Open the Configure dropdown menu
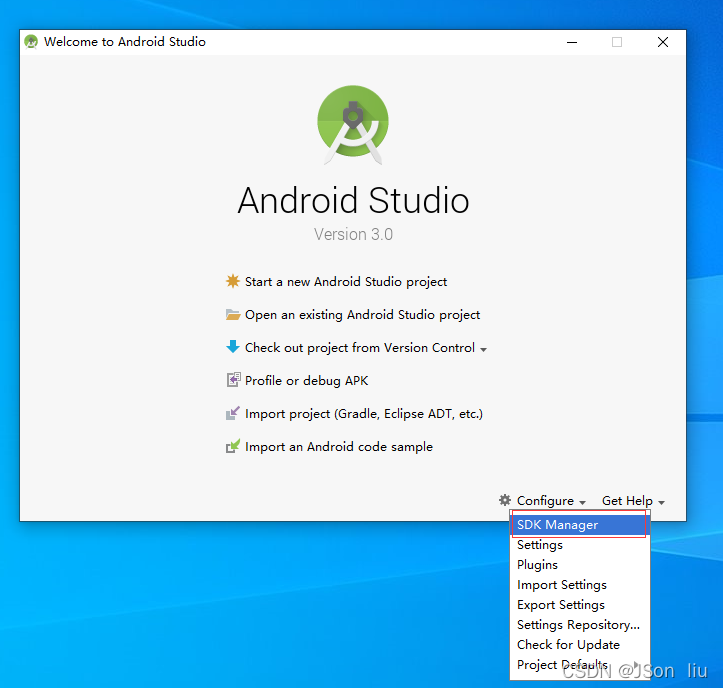Screen dimensions: 723x688 [x=551, y=501]
